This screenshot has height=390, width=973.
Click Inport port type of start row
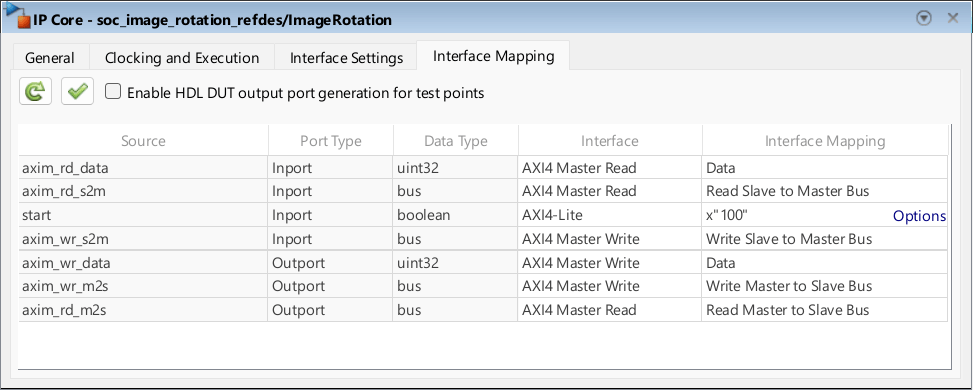pos(331,215)
